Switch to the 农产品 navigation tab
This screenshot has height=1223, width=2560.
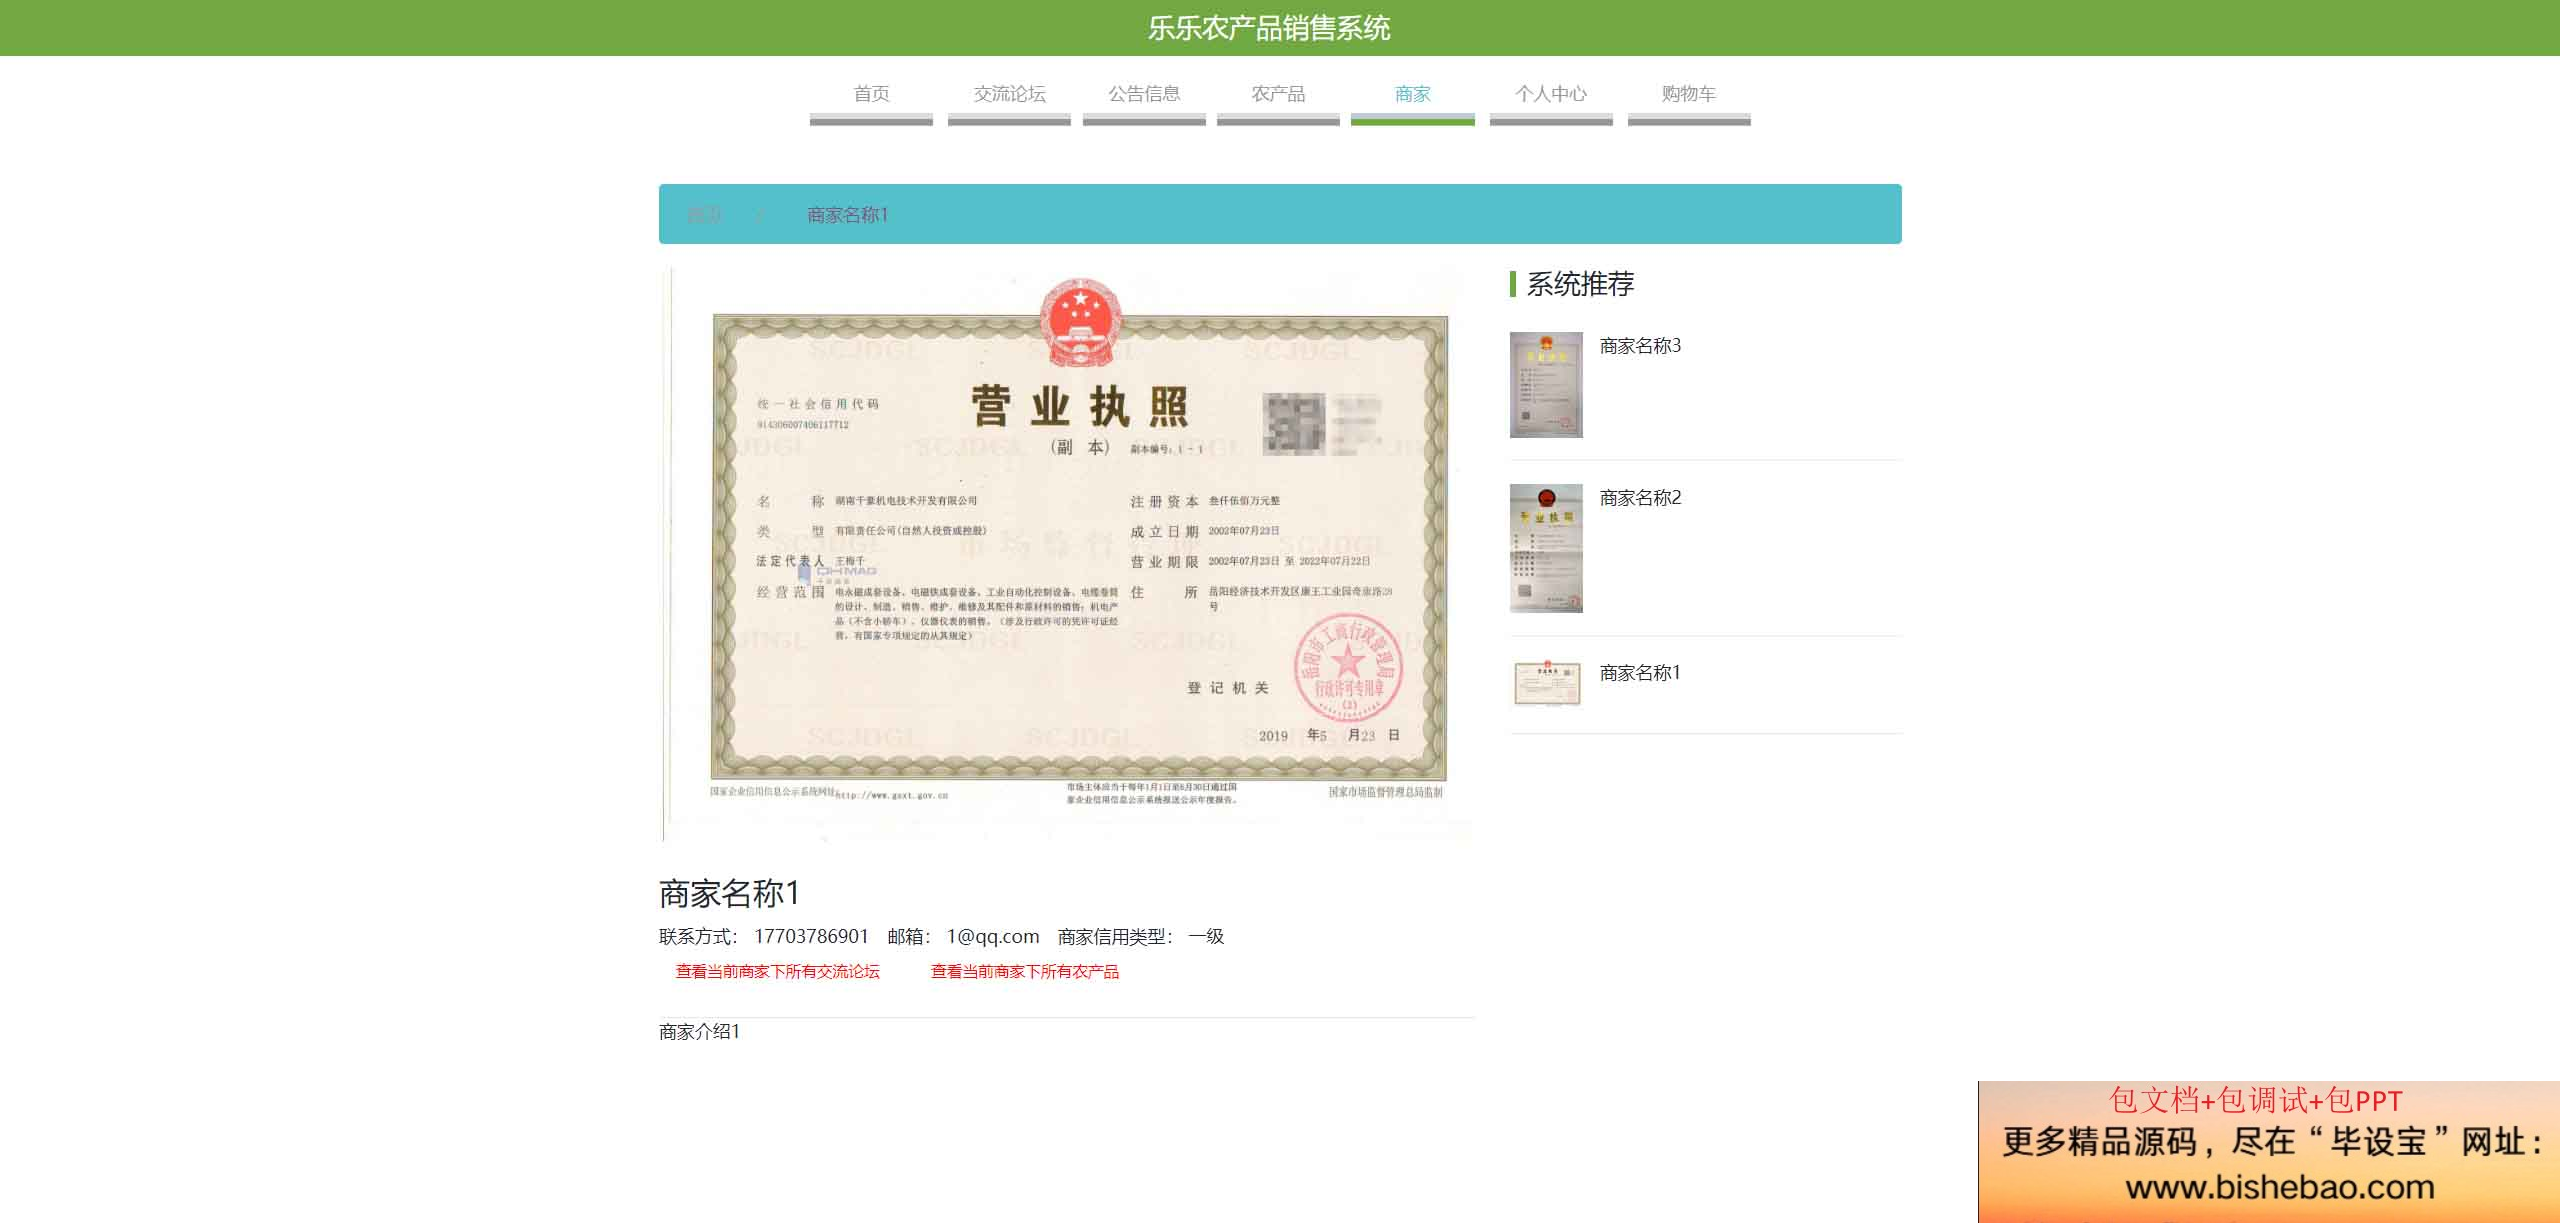click(1278, 95)
